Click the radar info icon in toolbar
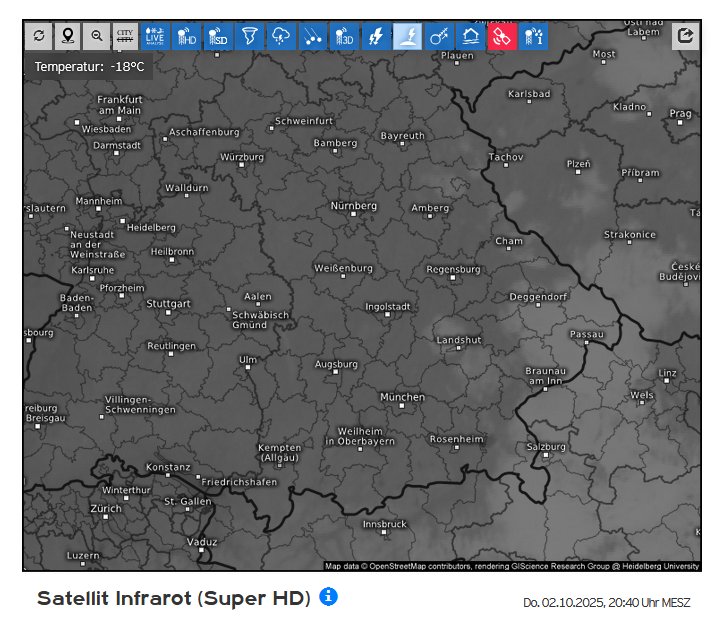 click(x=534, y=36)
